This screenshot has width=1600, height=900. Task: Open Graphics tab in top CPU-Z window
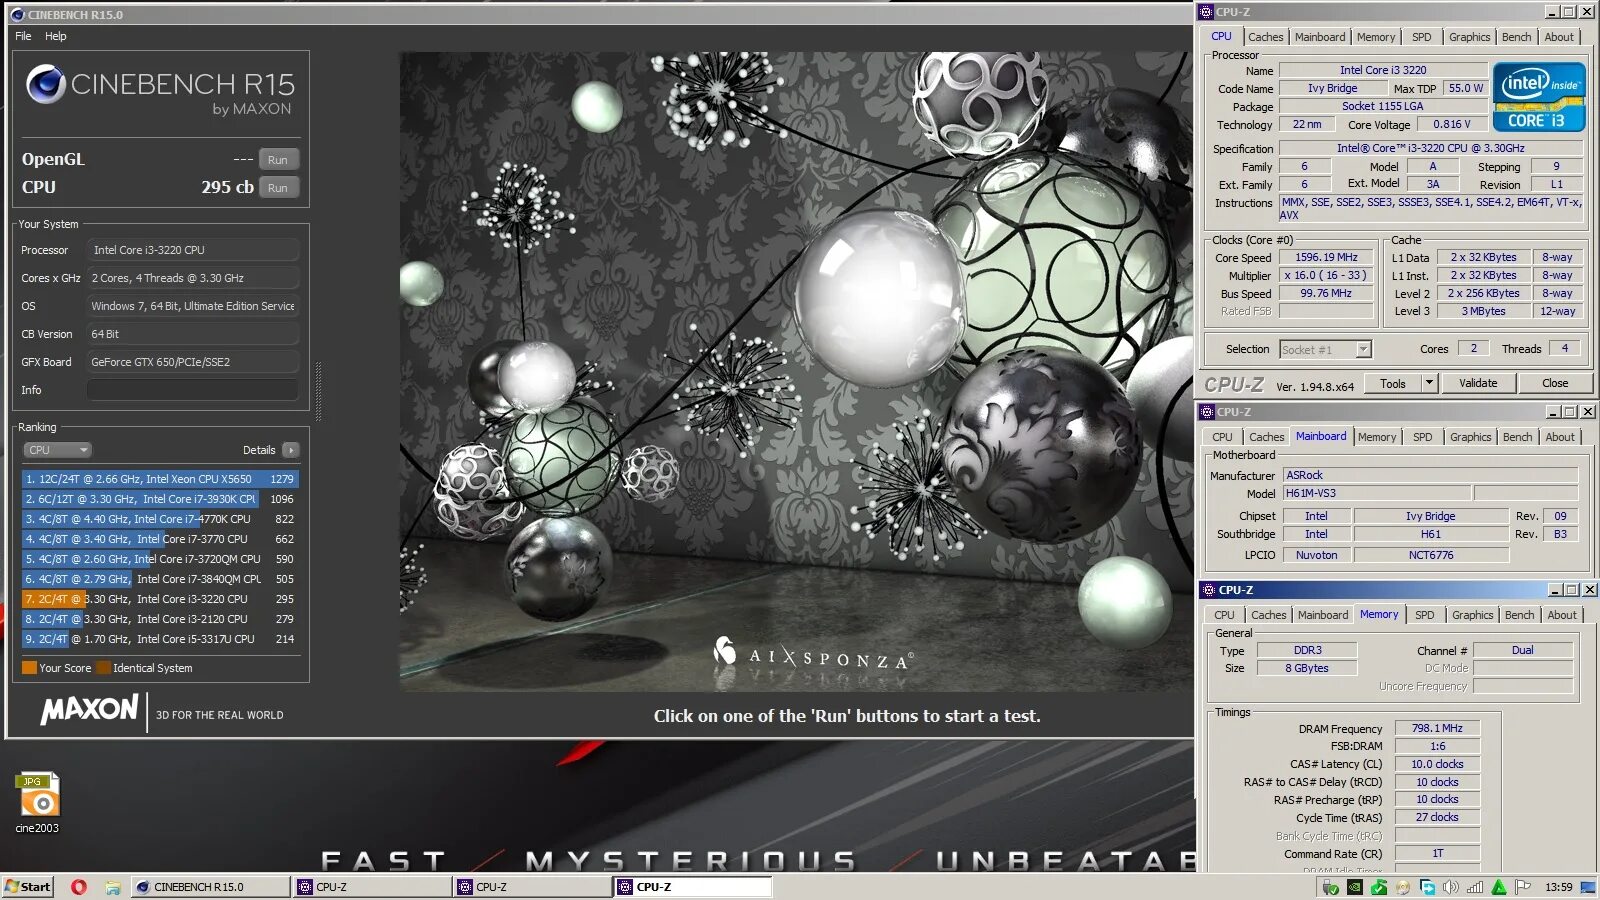coord(1469,37)
